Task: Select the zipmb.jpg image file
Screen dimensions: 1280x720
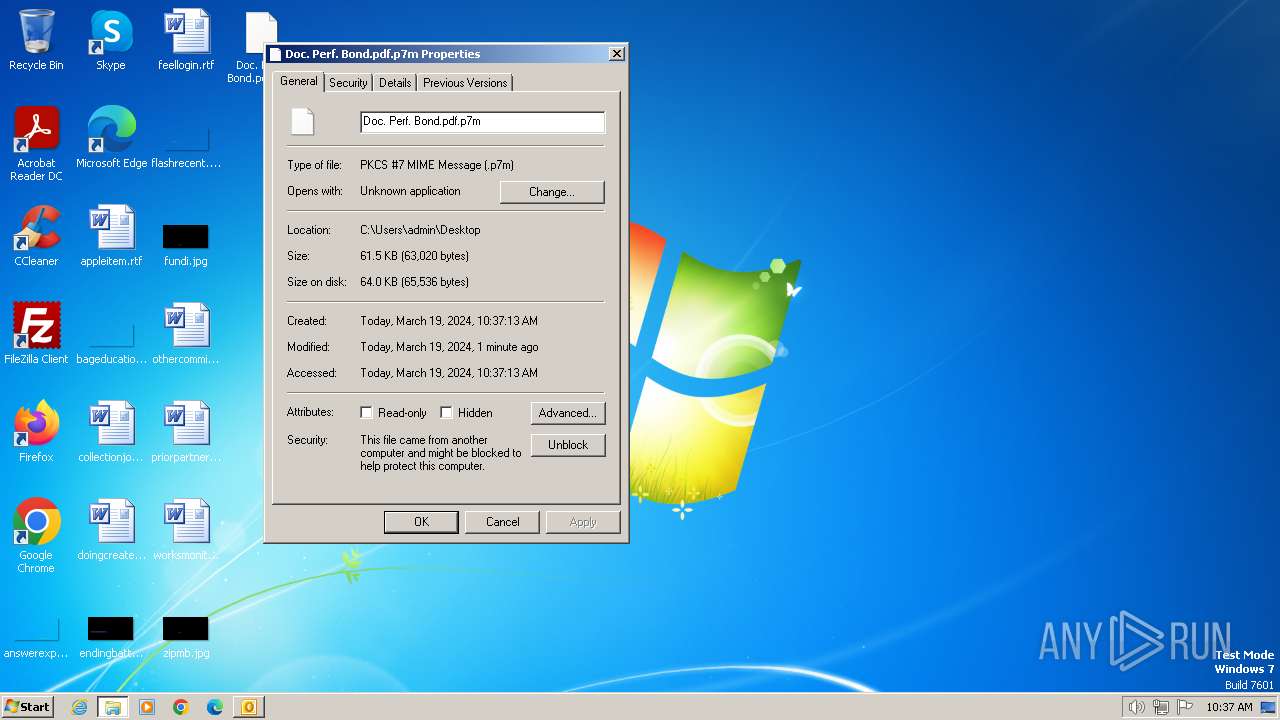Action: [186, 638]
